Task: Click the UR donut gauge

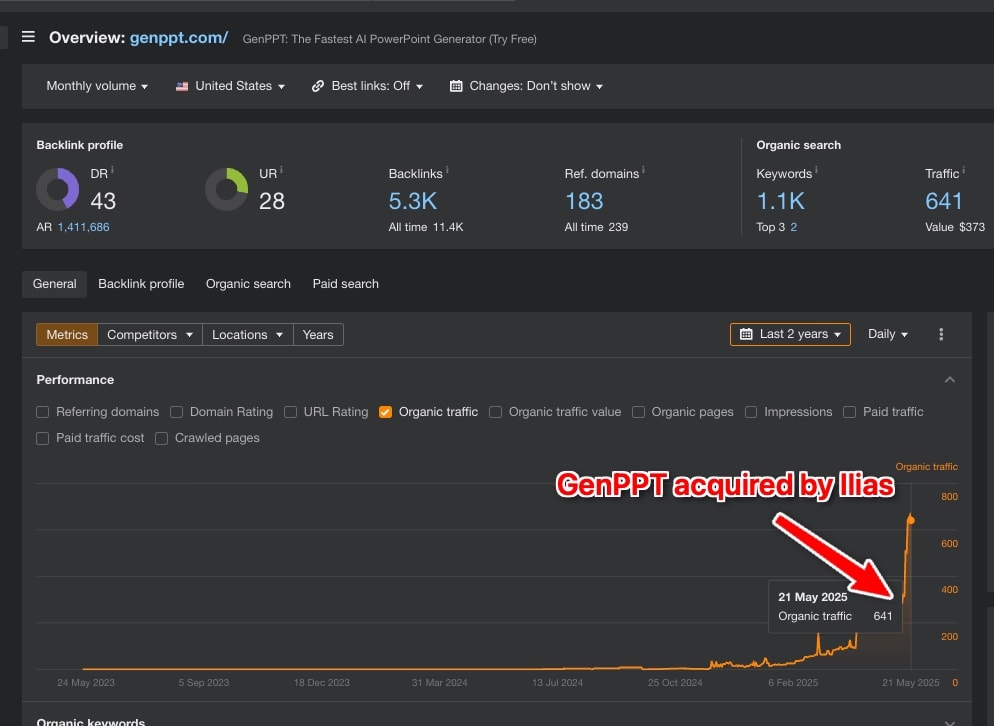Action: point(227,190)
